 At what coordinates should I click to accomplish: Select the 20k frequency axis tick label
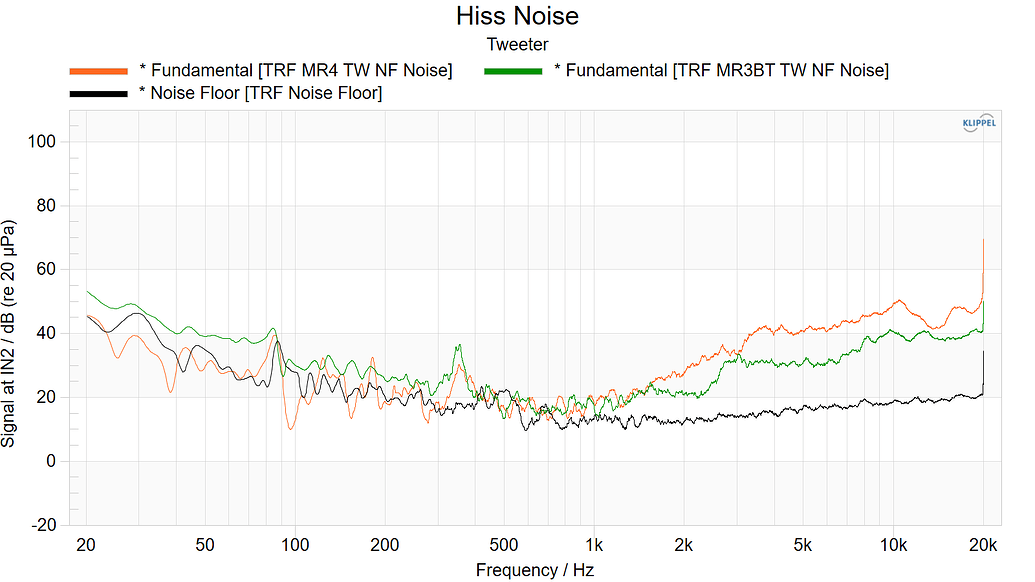point(983,545)
